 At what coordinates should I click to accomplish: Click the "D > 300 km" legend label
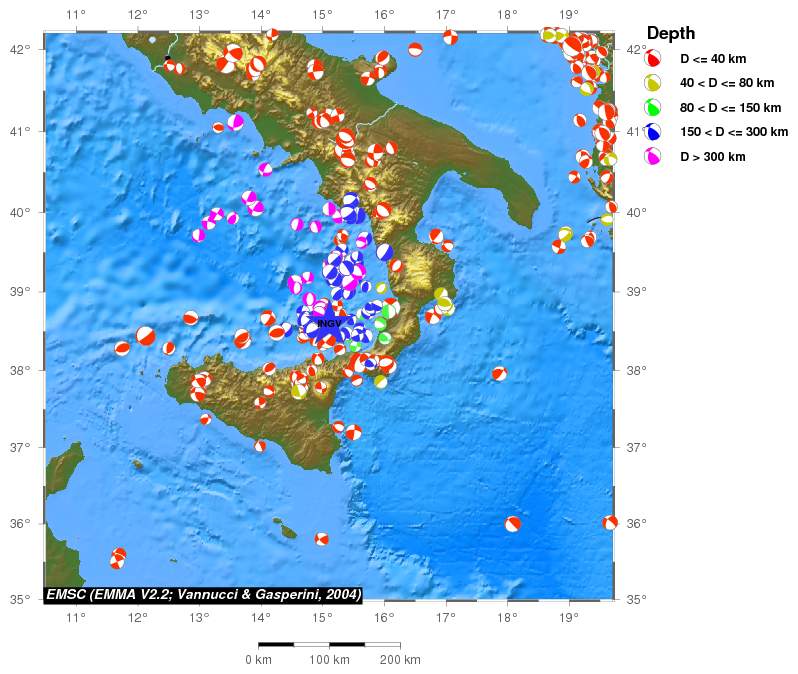[712, 157]
